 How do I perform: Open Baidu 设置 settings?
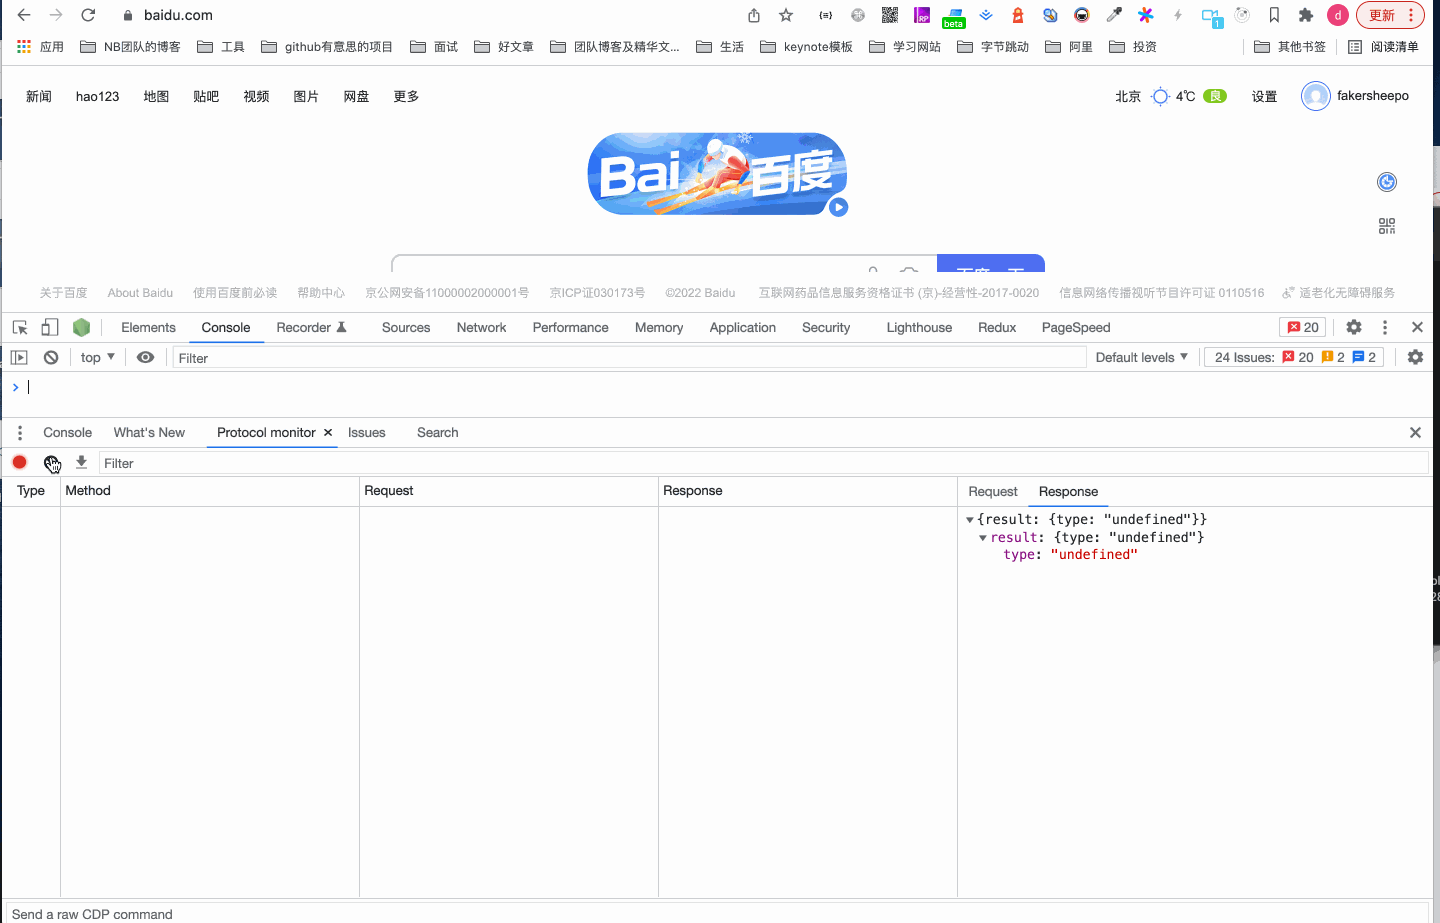point(1265,96)
